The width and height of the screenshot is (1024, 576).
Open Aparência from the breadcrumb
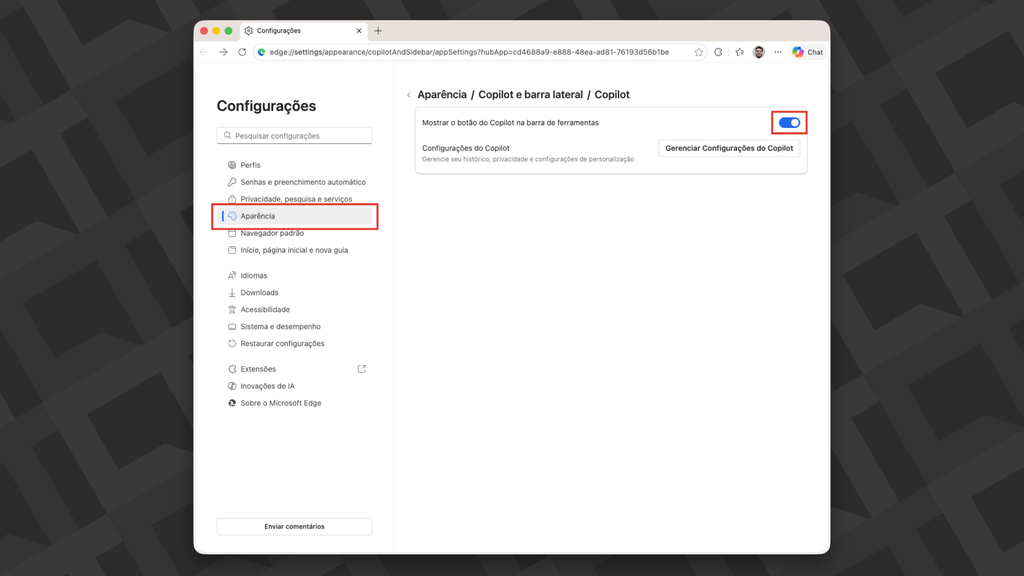pos(441,94)
